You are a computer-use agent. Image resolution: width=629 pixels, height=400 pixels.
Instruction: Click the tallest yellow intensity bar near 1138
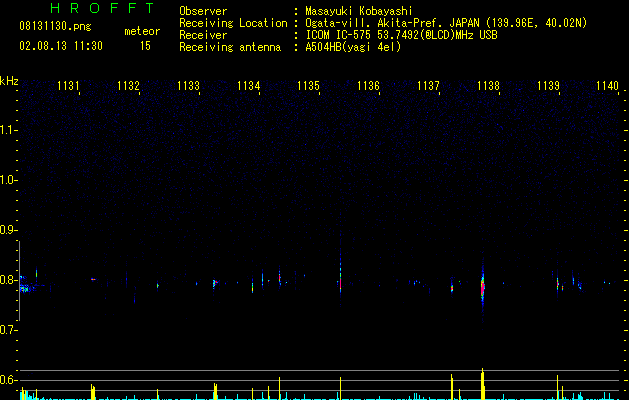[x=483, y=384]
